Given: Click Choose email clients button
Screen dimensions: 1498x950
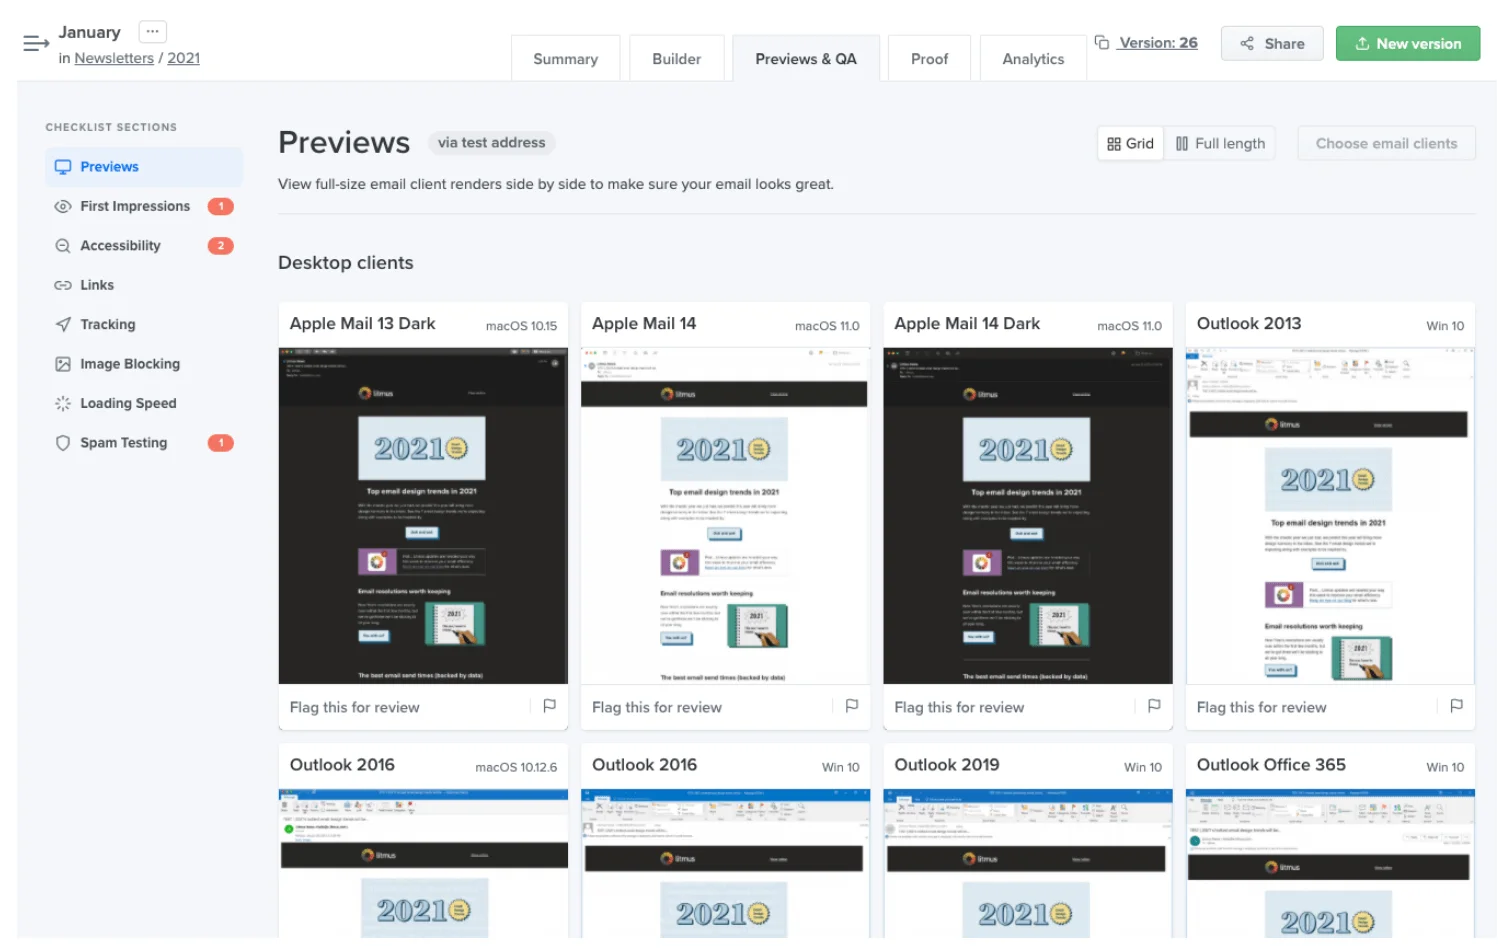Looking at the screenshot, I should 1386,144.
